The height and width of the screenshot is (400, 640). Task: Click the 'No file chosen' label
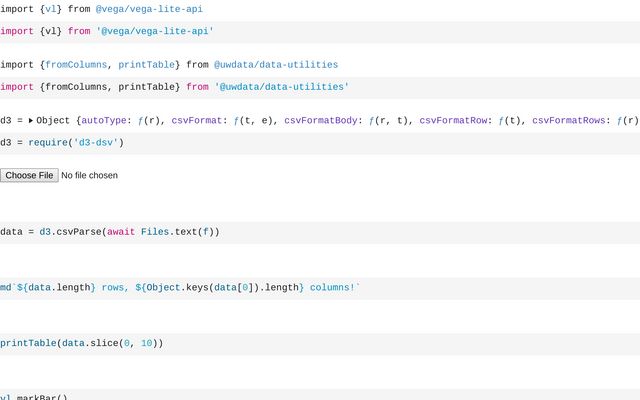click(x=89, y=175)
